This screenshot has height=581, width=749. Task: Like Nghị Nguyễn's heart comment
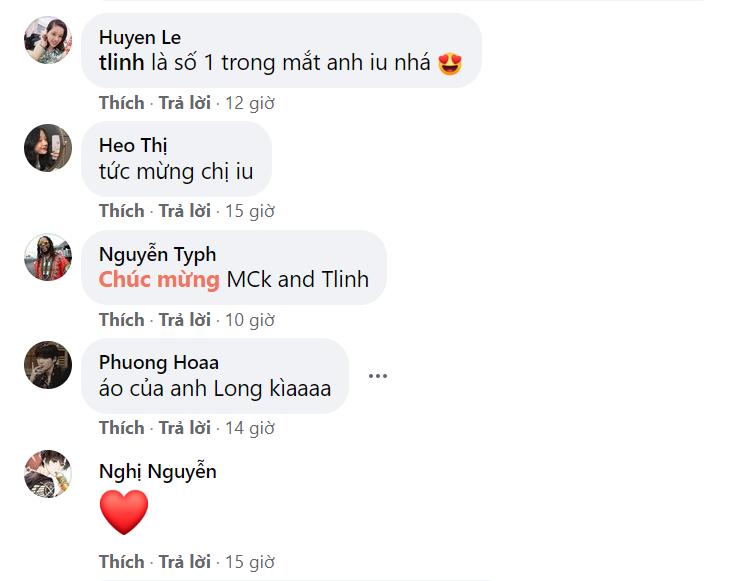(121, 562)
